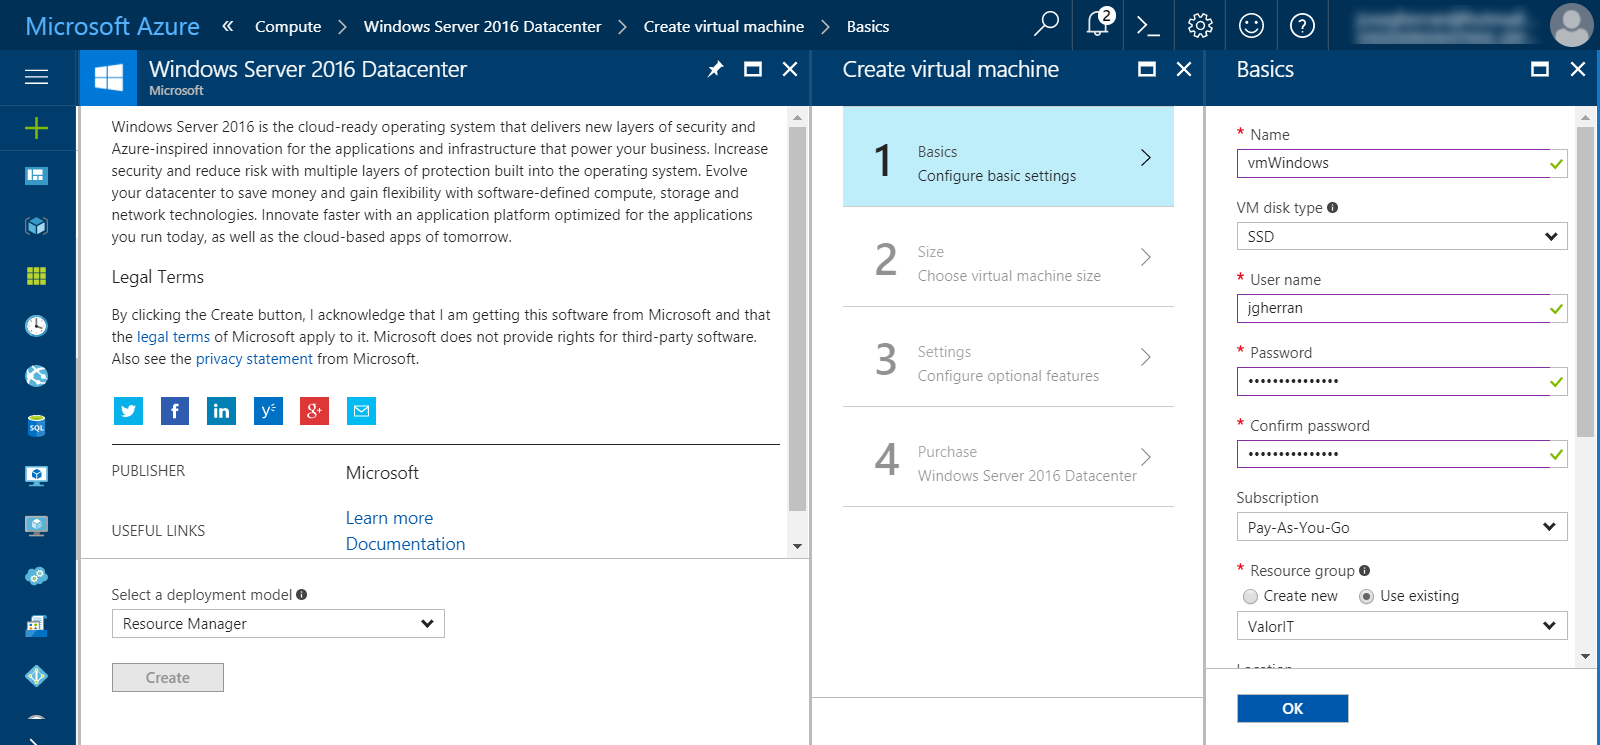1600x745 pixels.
Task: Open Subscription Pay-As-You-Go dropdown
Action: coord(1402,527)
